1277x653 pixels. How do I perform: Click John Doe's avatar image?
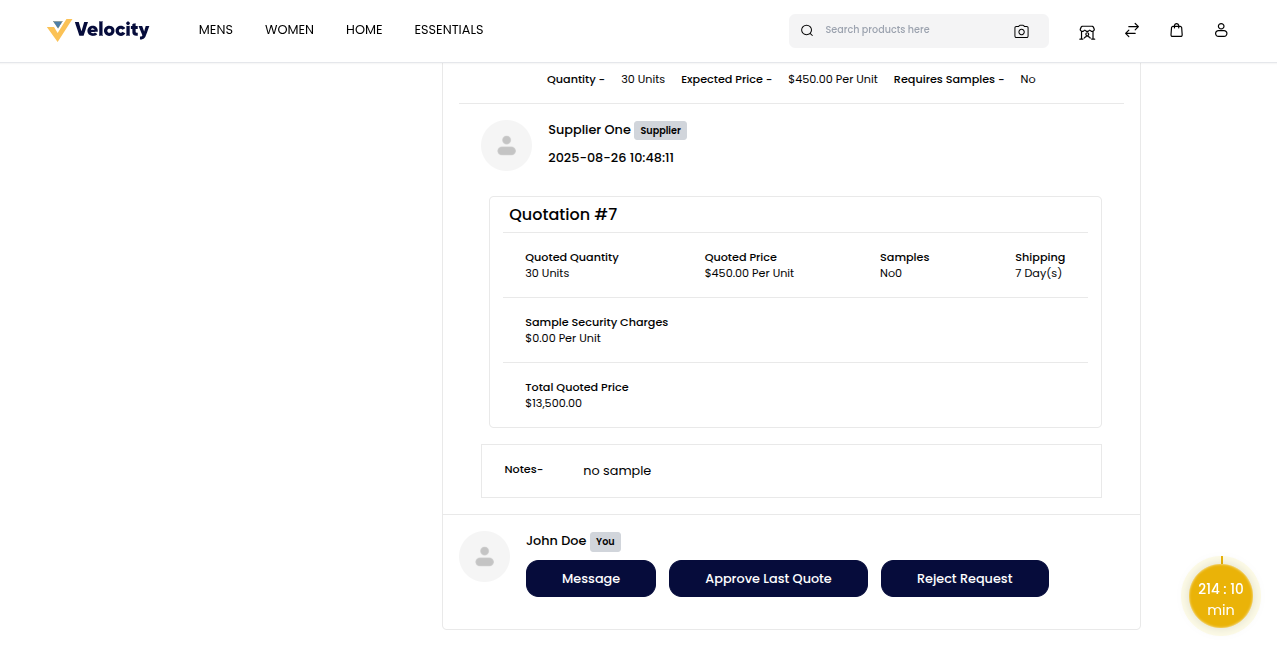484,556
